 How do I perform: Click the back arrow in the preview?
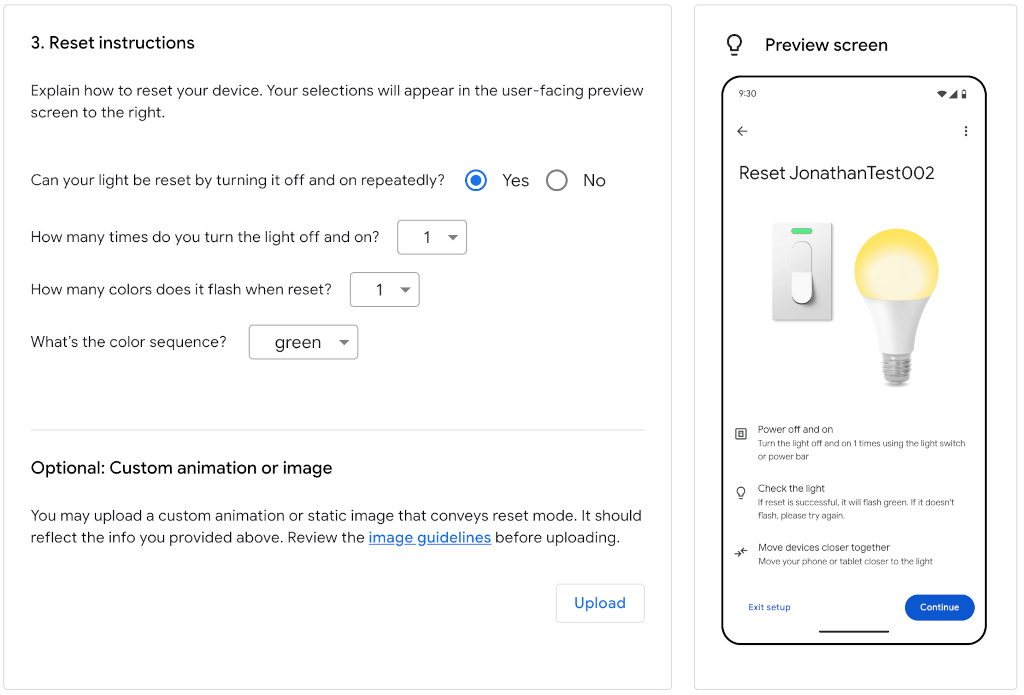[x=741, y=131]
